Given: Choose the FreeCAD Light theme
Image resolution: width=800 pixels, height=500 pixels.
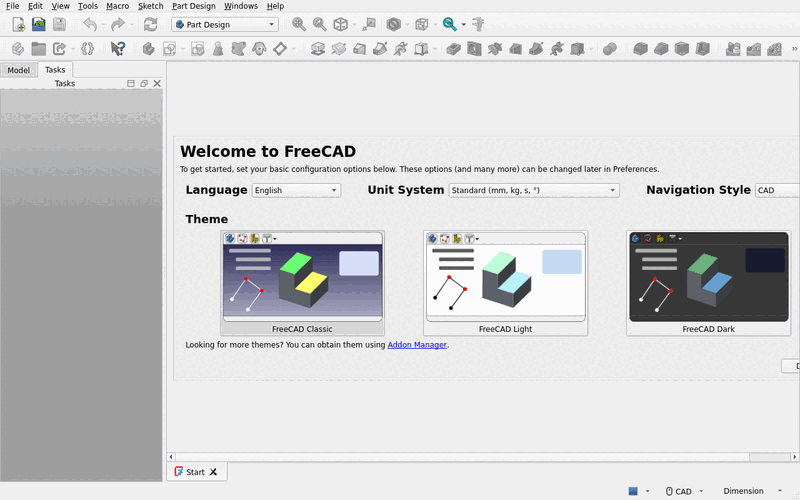Looking at the screenshot, I should 506,283.
